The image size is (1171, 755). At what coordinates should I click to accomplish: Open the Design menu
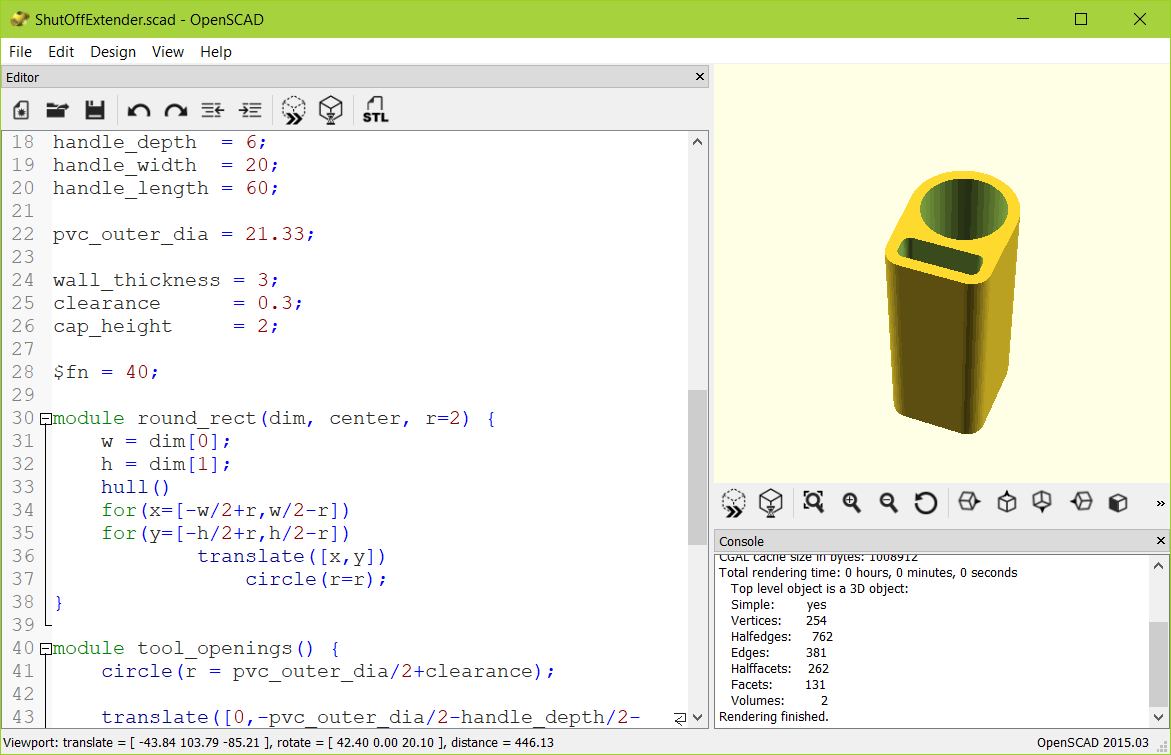[113, 51]
